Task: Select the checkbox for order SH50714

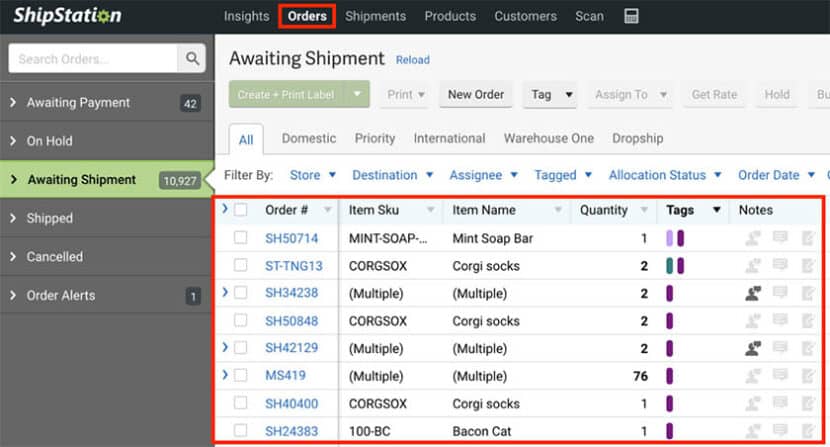Action: [241, 238]
